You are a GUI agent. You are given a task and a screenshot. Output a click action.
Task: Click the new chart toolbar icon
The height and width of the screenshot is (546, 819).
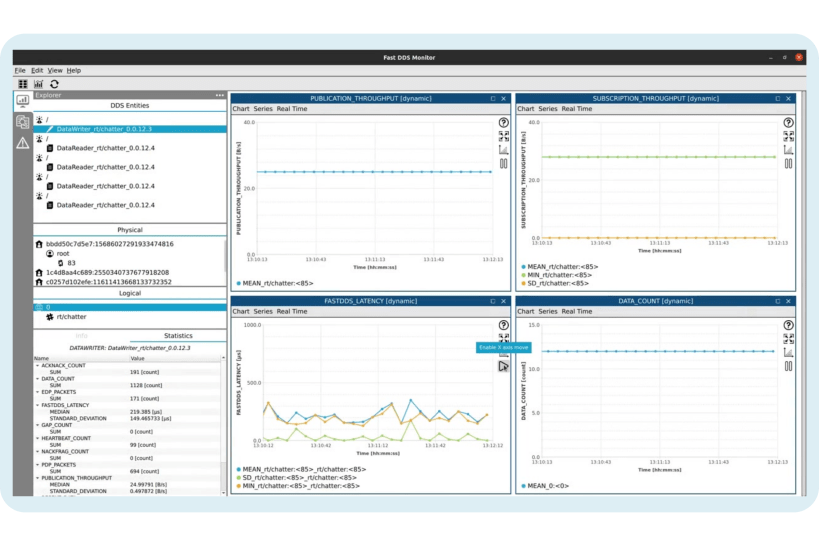39,84
